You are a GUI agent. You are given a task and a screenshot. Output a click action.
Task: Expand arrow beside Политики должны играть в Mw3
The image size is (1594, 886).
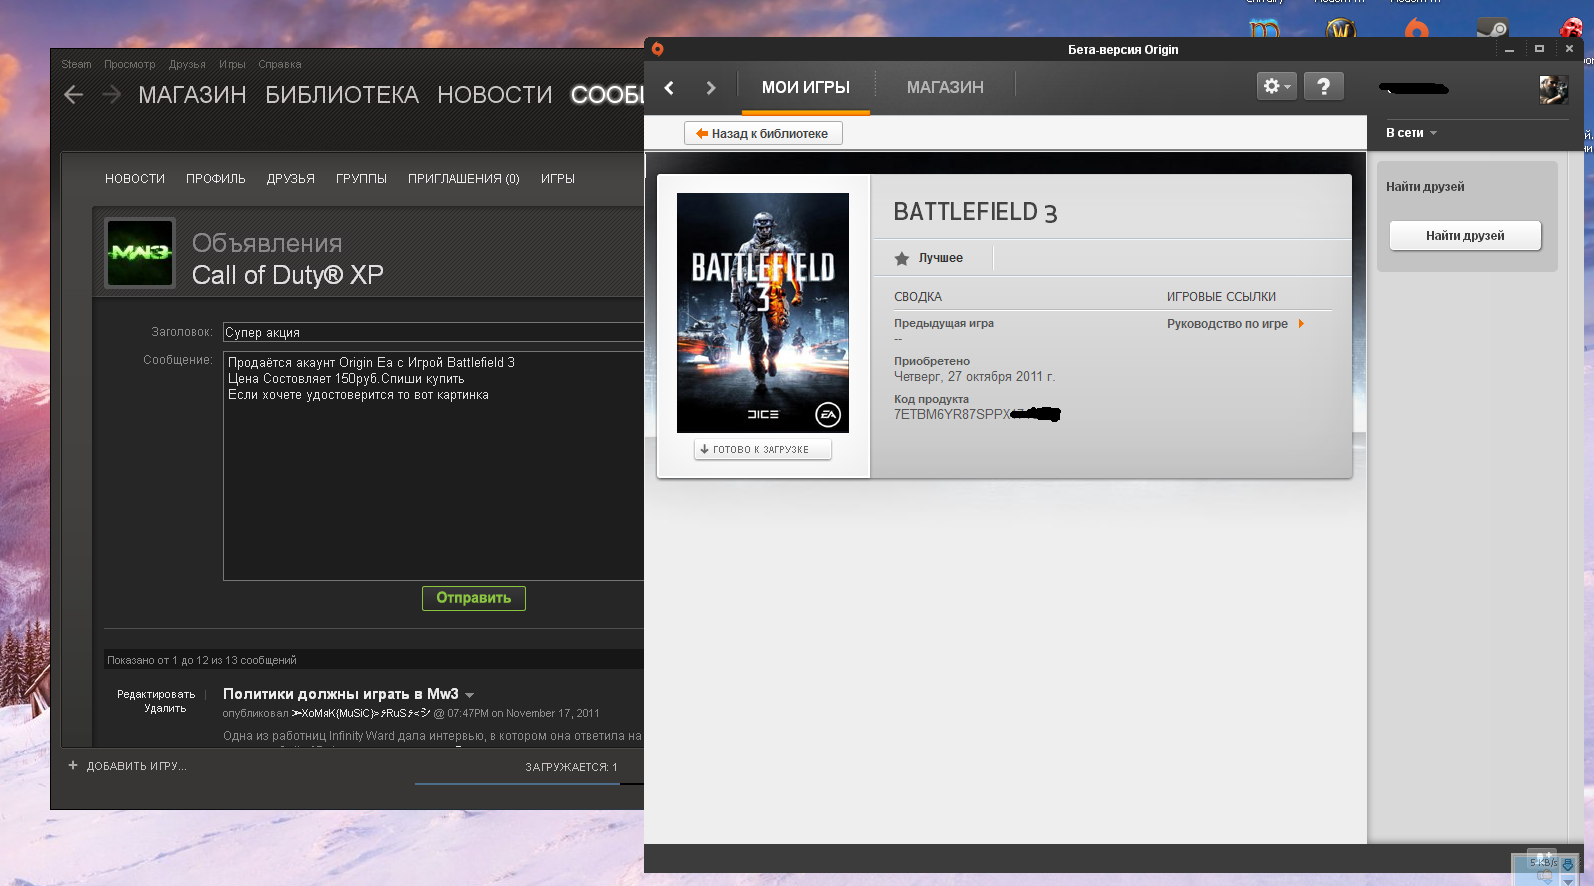(x=470, y=695)
